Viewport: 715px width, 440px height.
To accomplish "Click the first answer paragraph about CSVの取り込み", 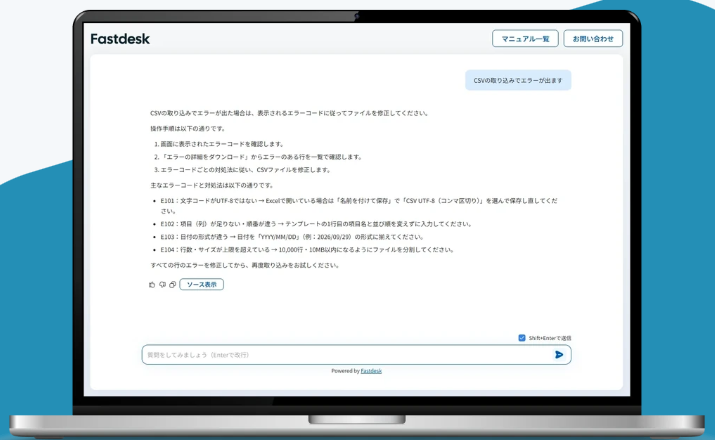I will coord(290,113).
